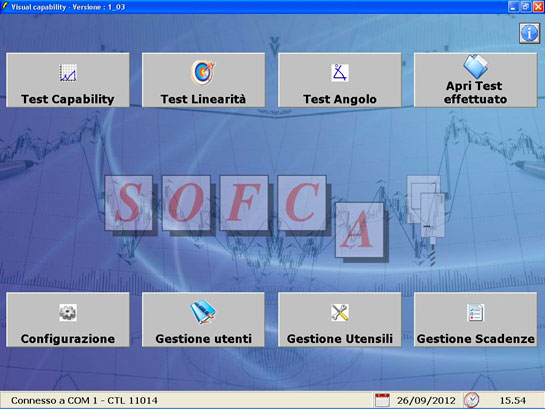The image size is (545, 409).
Task: Click the Test Capability graph icon
Action: tap(68, 73)
